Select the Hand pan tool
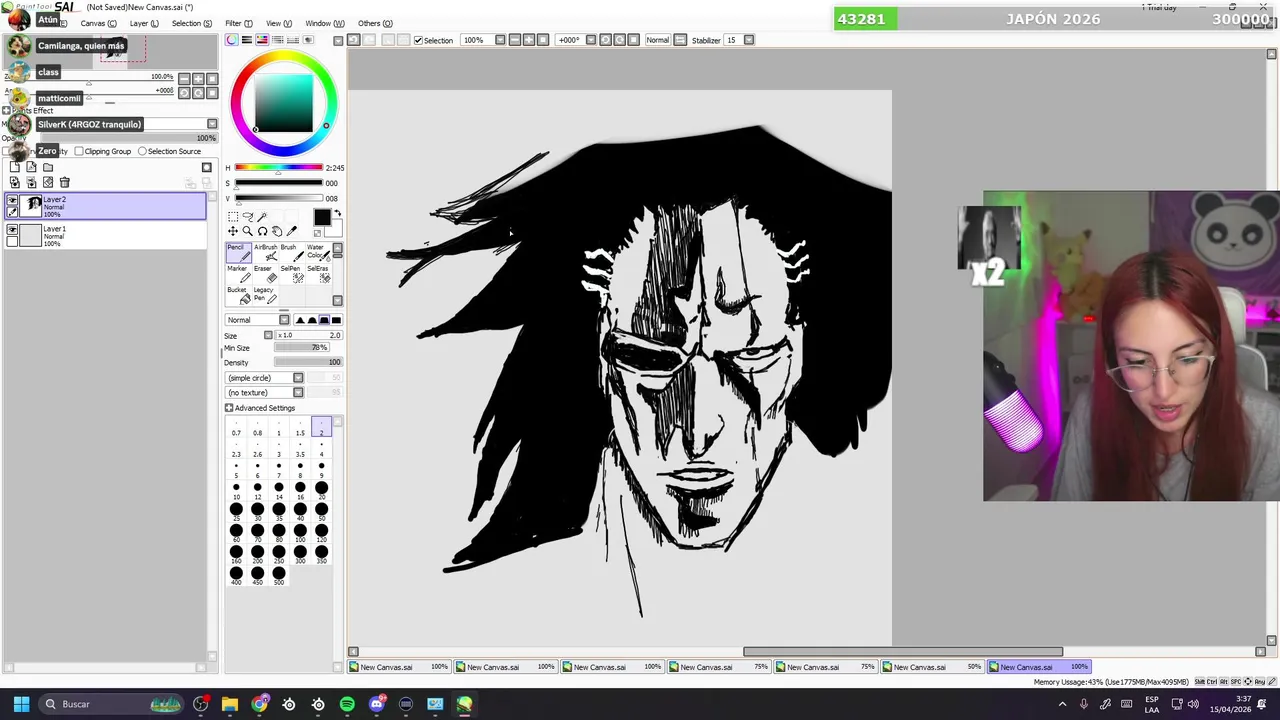The width and height of the screenshot is (1280, 720). click(277, 231)
